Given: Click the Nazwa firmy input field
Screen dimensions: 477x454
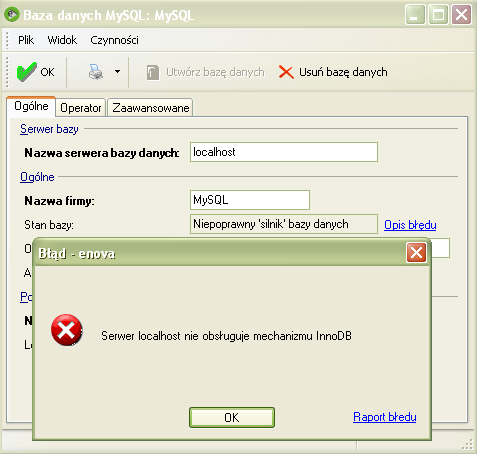Looking at the screenshot, I should coord(250,200).
